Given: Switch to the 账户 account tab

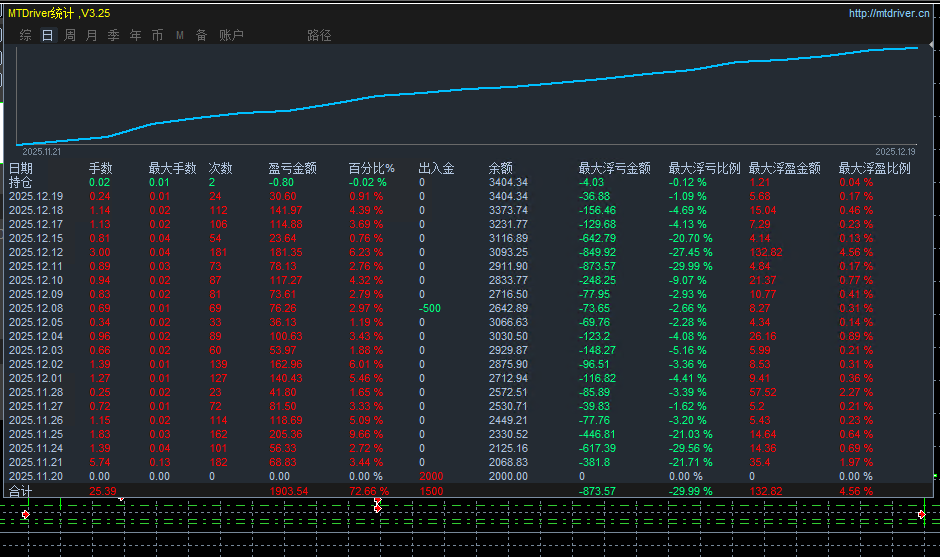Looking at the screenshot, I should tap(230, 35).
